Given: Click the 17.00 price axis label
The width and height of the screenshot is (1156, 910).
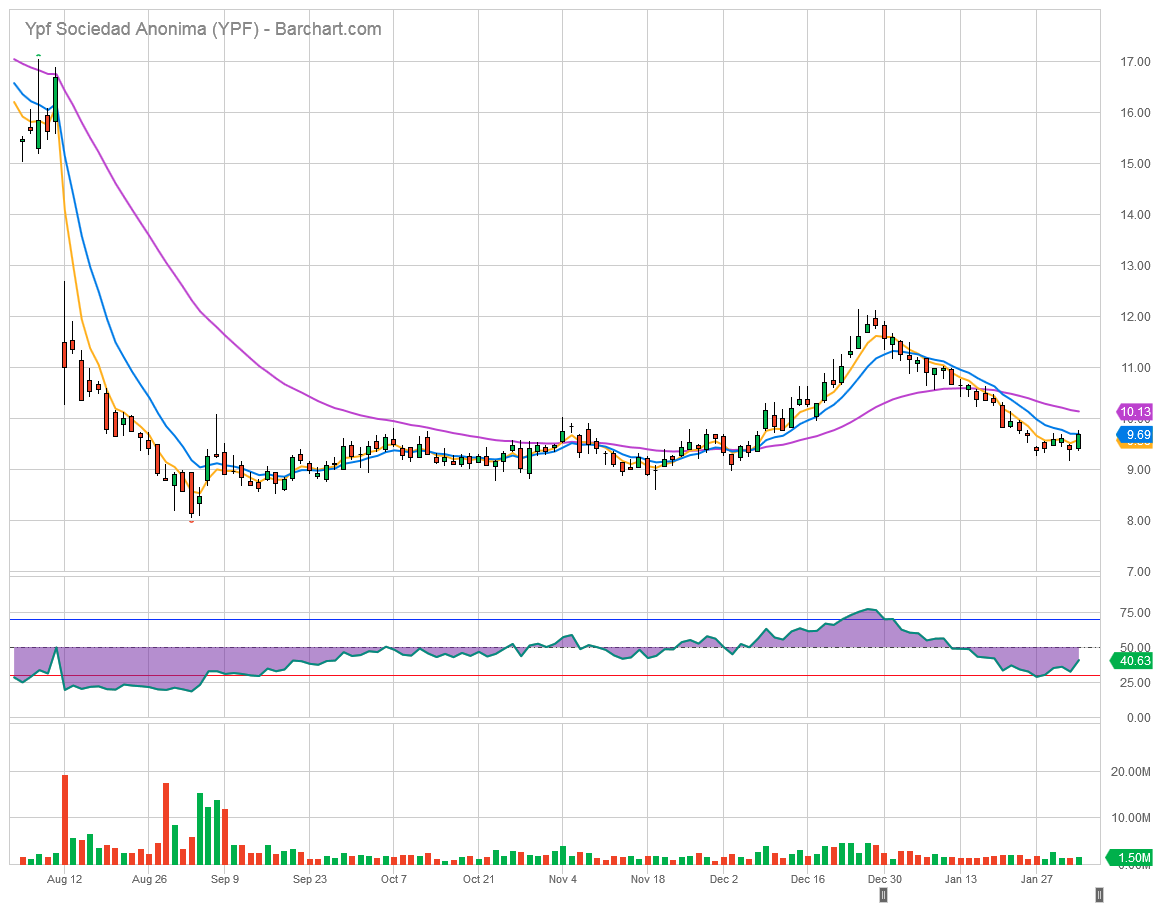Looking at the screenshot, I should [x=1135, y=62].
